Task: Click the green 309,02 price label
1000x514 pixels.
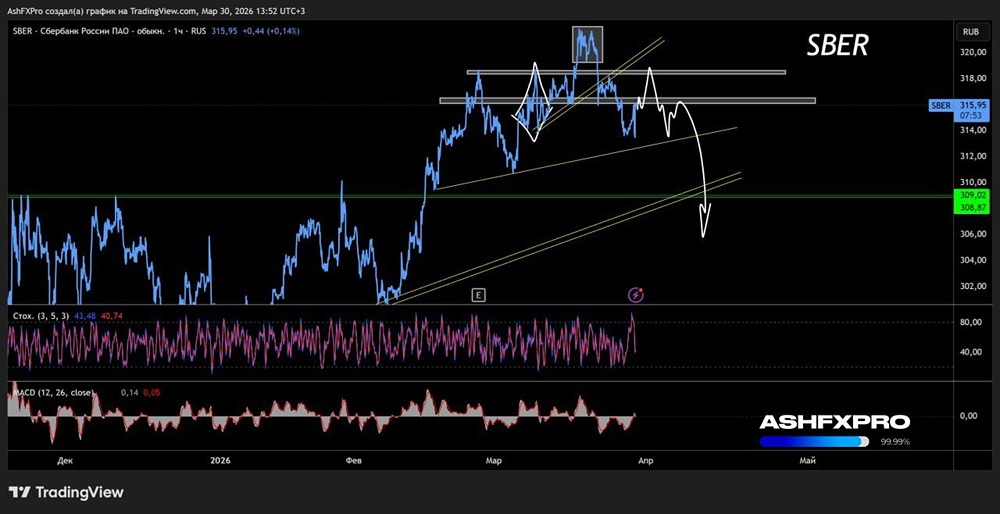Action: tap(972, 194)
